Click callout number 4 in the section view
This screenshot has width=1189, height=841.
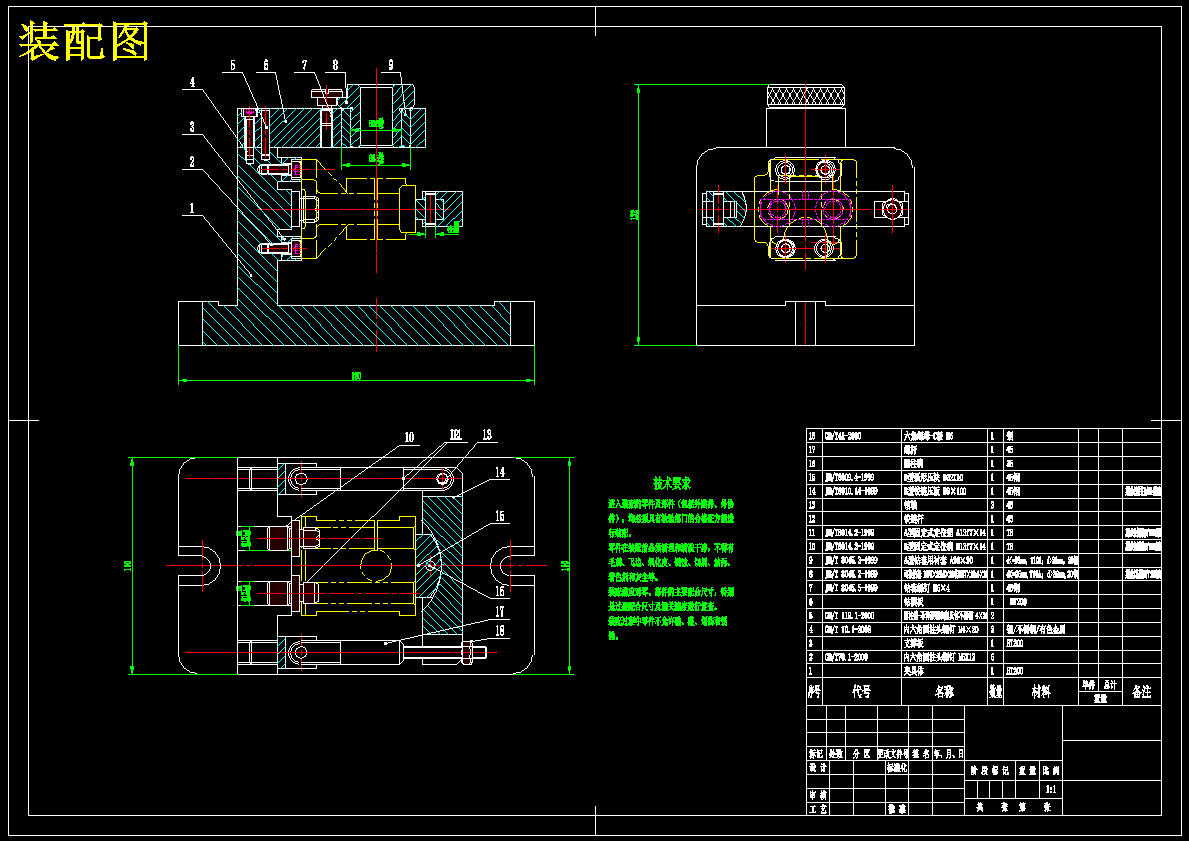click(193, 82)
